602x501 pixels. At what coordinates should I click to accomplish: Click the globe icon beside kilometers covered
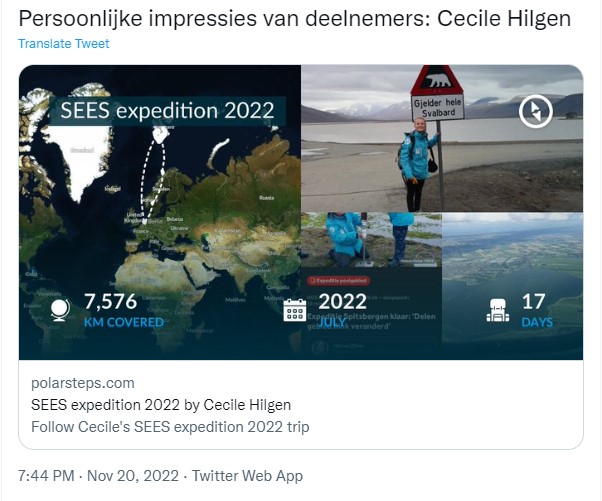(61, 309)
